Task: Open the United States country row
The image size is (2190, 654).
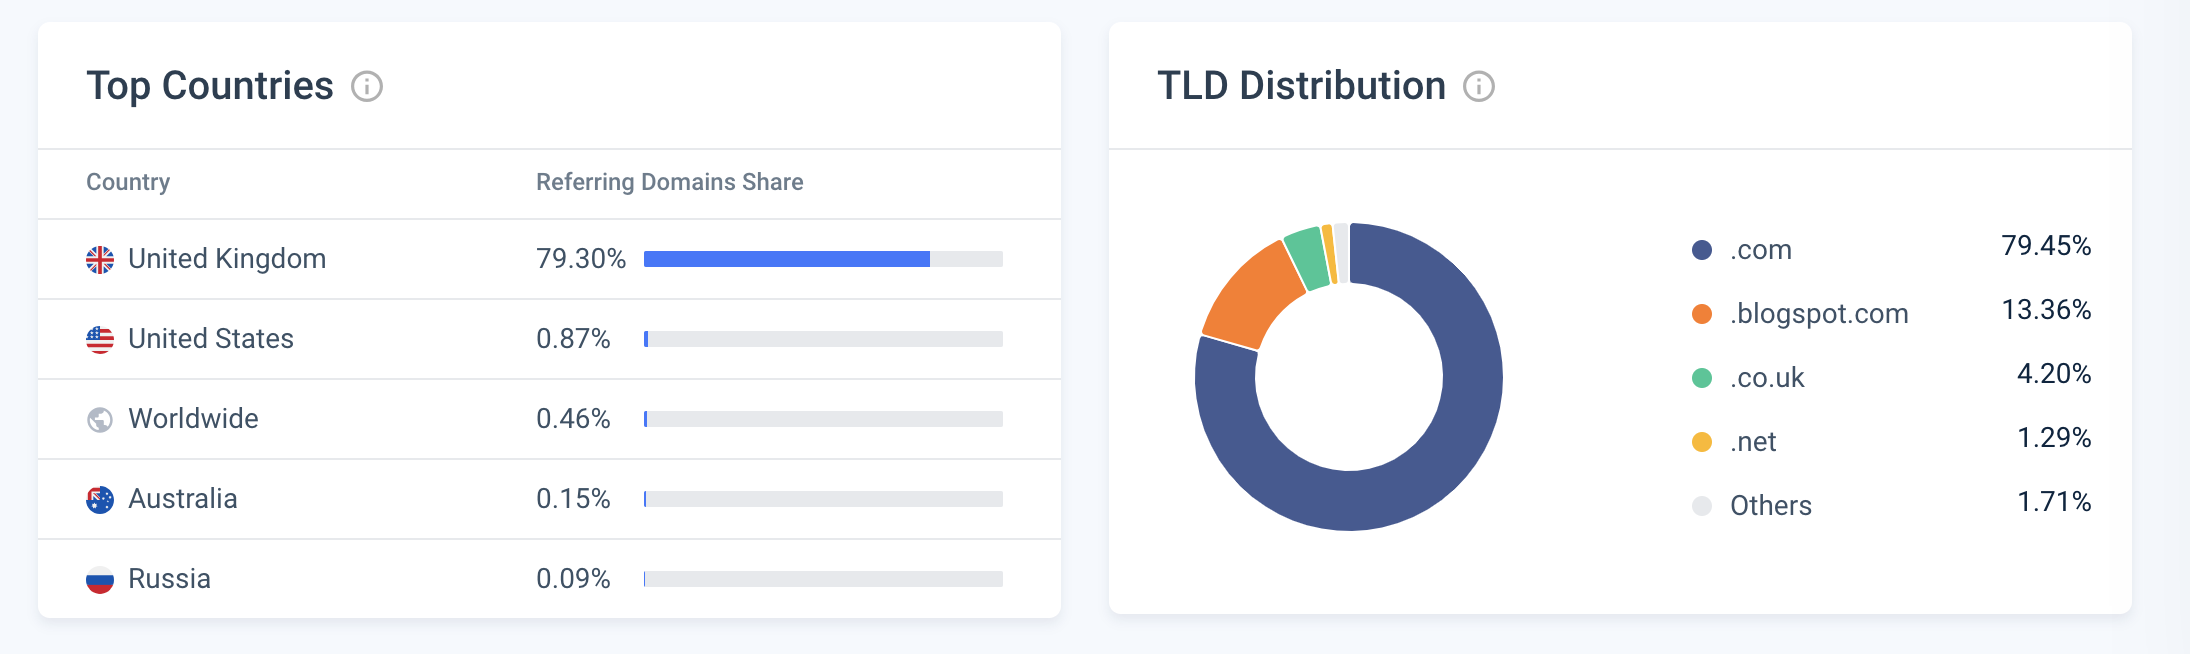Action: click(x=549, y=339)
